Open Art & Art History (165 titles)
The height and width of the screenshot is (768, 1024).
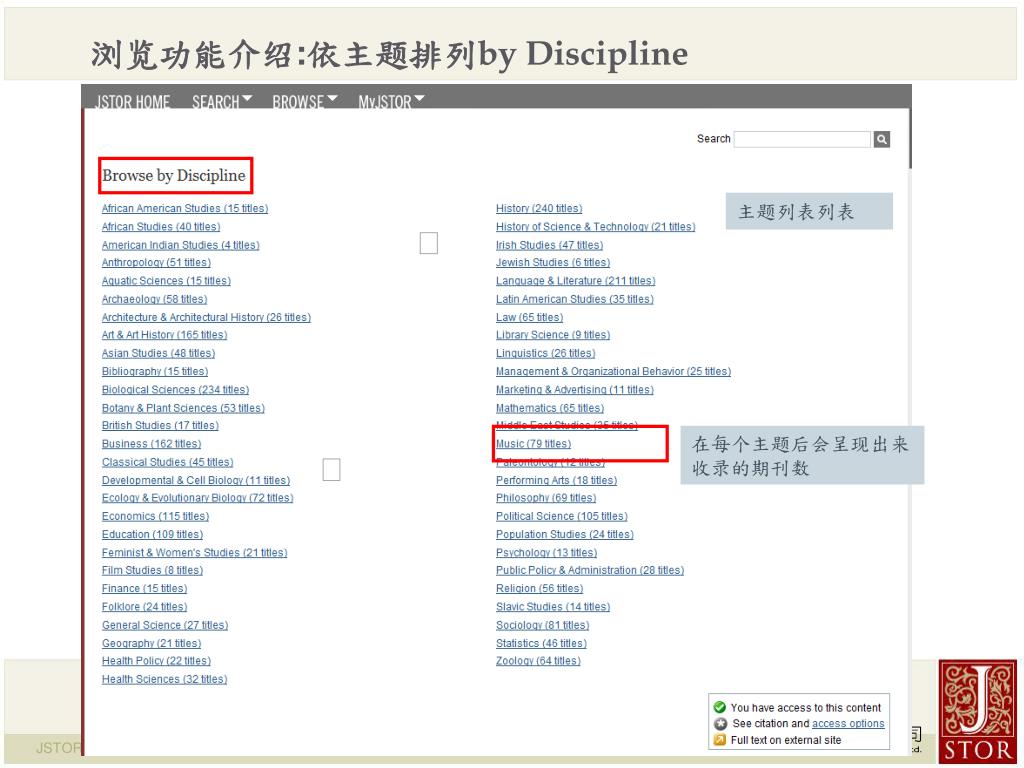[164, 335]
